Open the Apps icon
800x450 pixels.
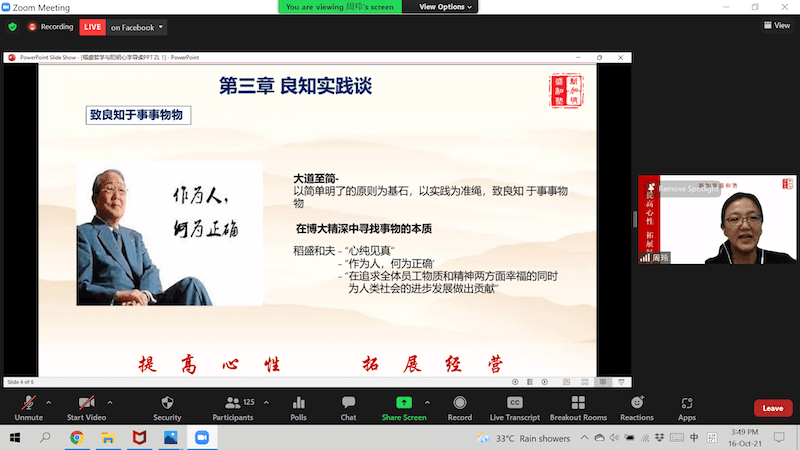(687, 403)
